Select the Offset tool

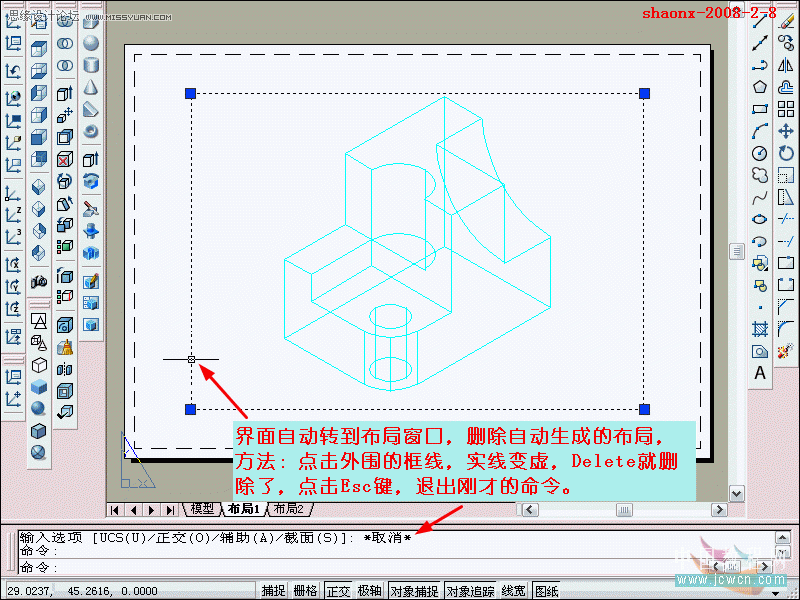[786, 87]
